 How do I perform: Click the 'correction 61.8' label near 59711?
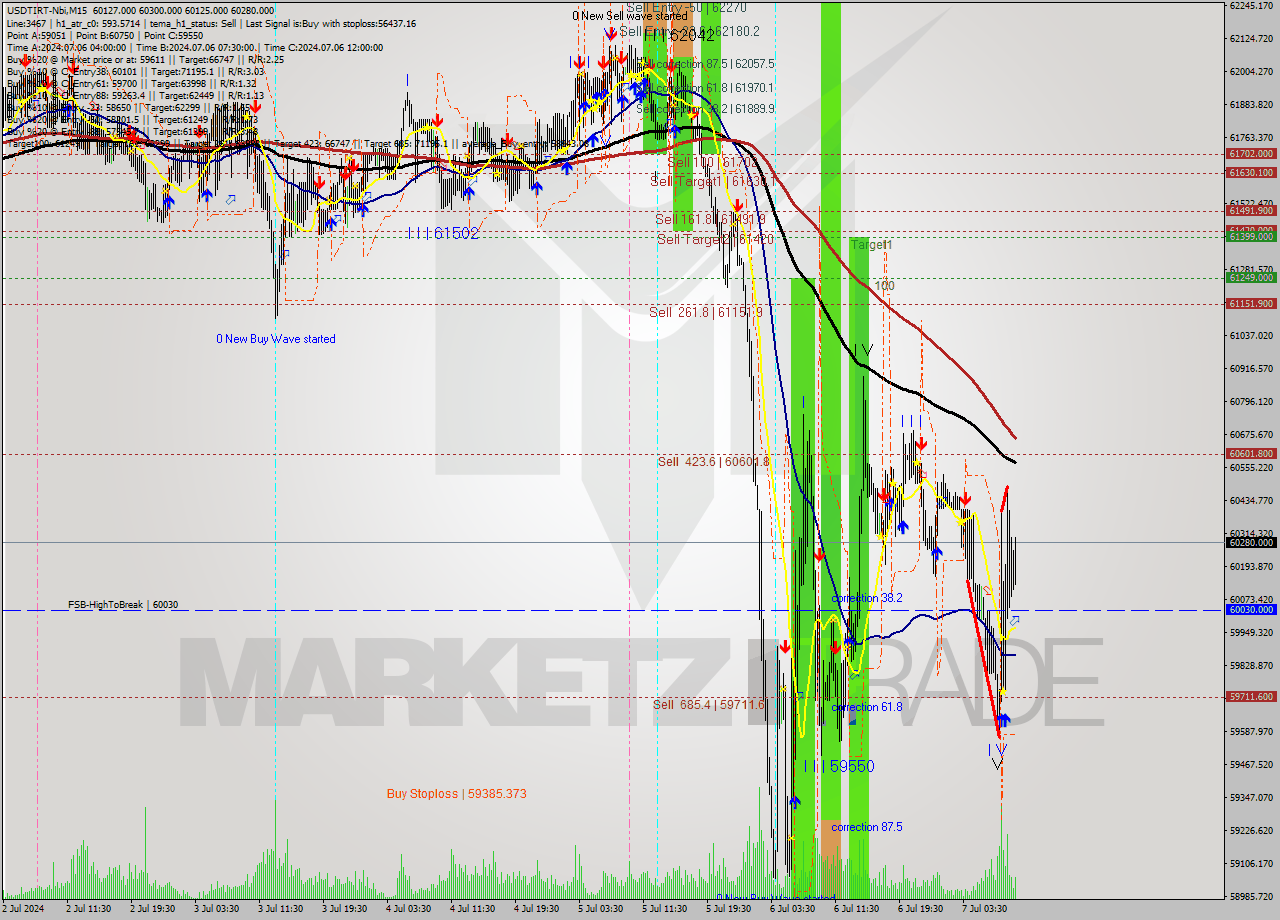point(867,706)
